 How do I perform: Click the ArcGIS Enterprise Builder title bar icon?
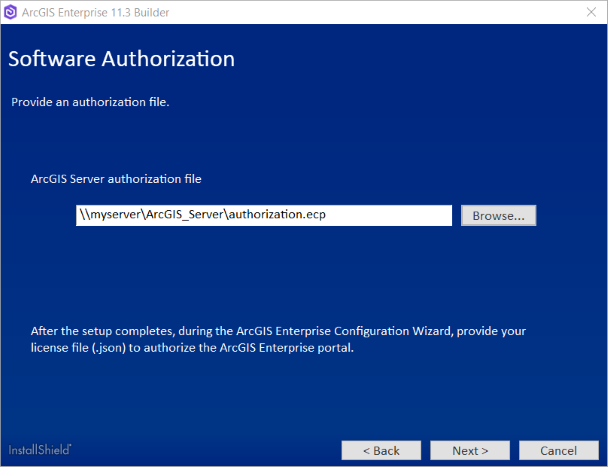[x=14, y=14]
